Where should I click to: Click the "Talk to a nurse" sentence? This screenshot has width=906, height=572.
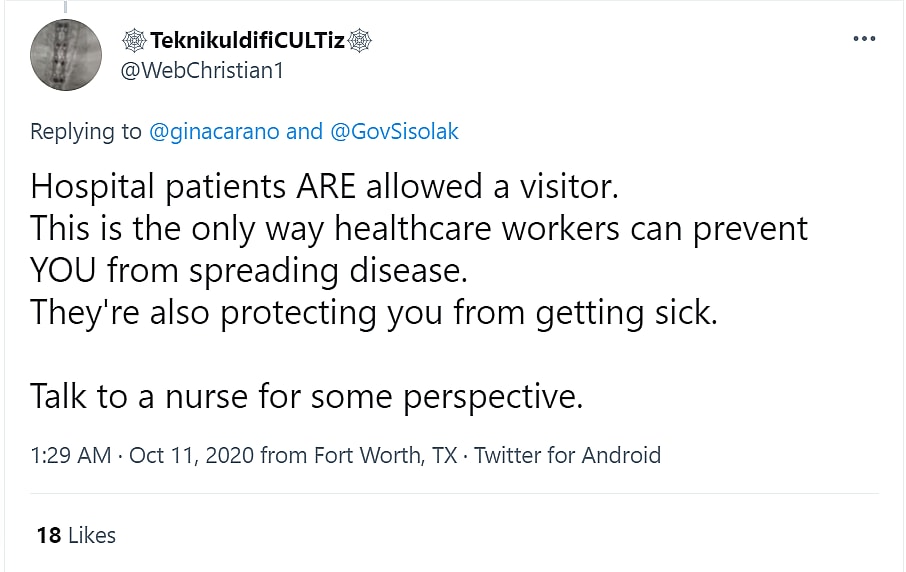click(x=306, y=397)
